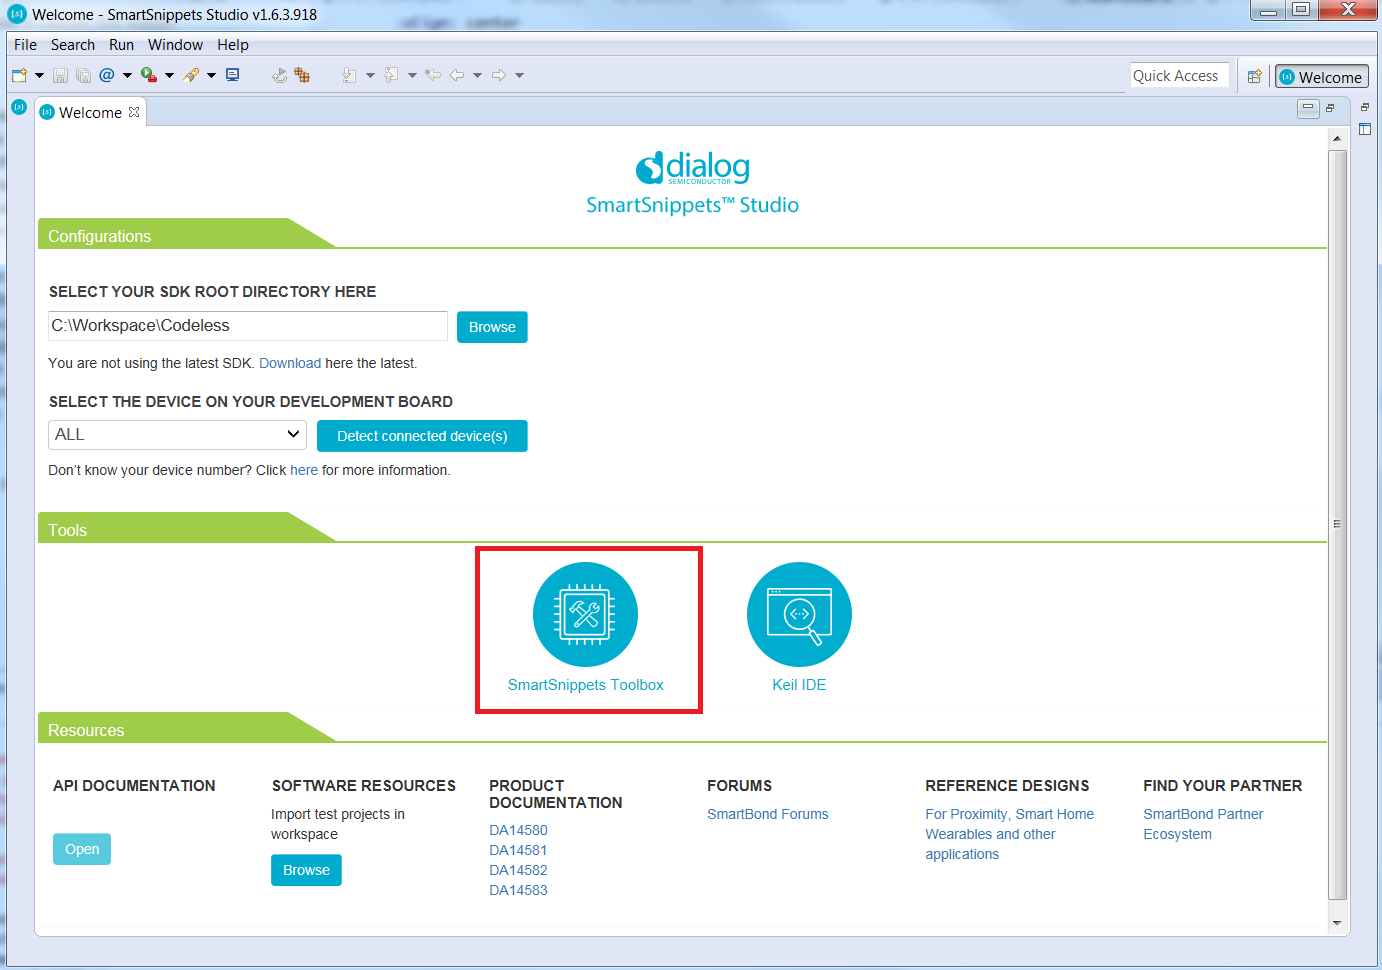Click the SDK root directory text field

click(248, 326)
